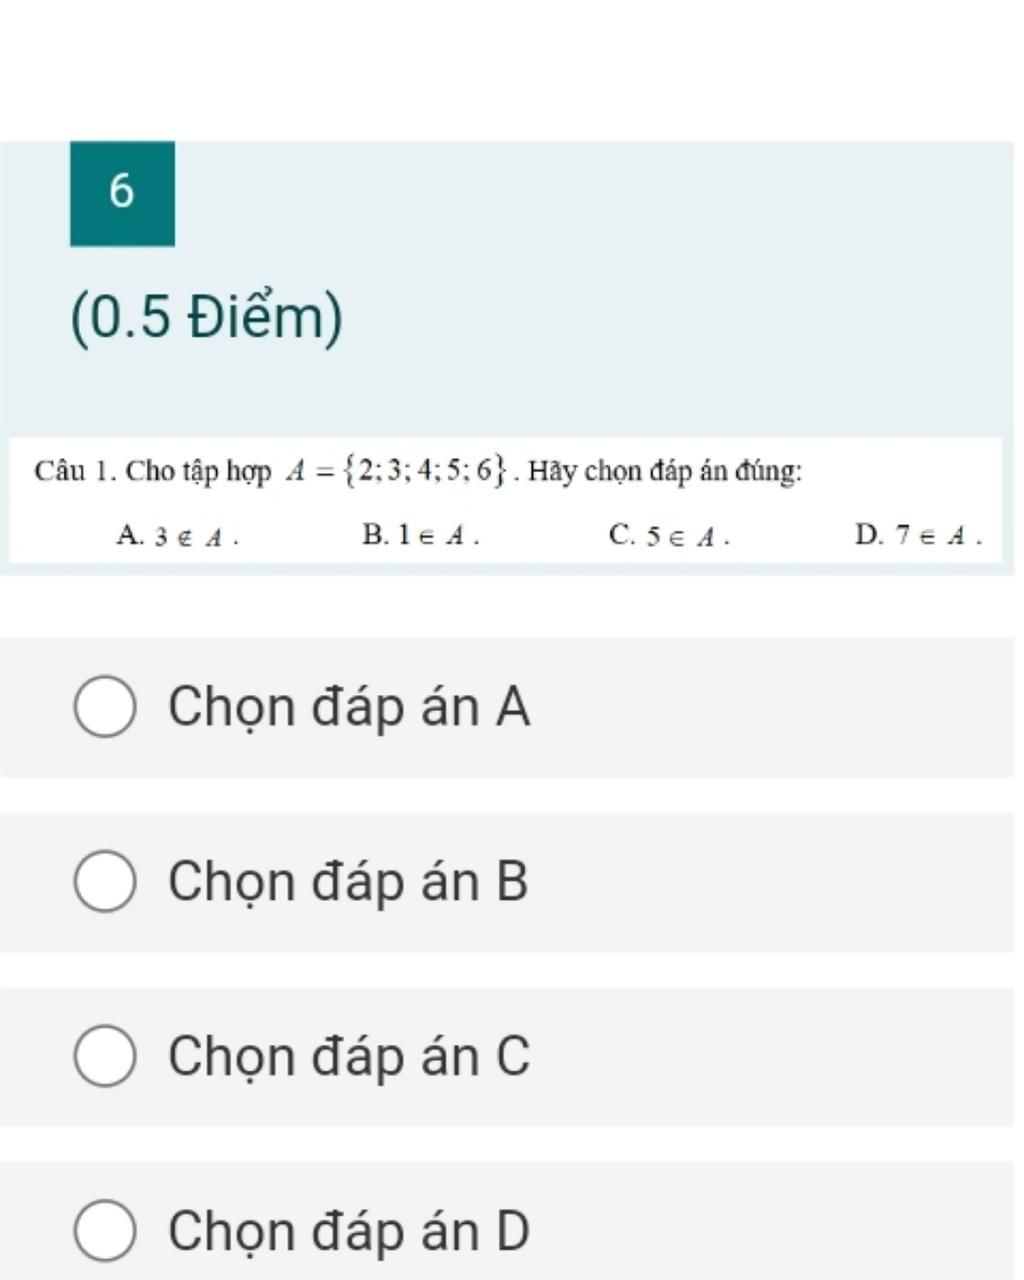Click option "C. 5 ∈ A" in the question
The width and height of the screenshot is (1024, 1280).
coord(669,536)
